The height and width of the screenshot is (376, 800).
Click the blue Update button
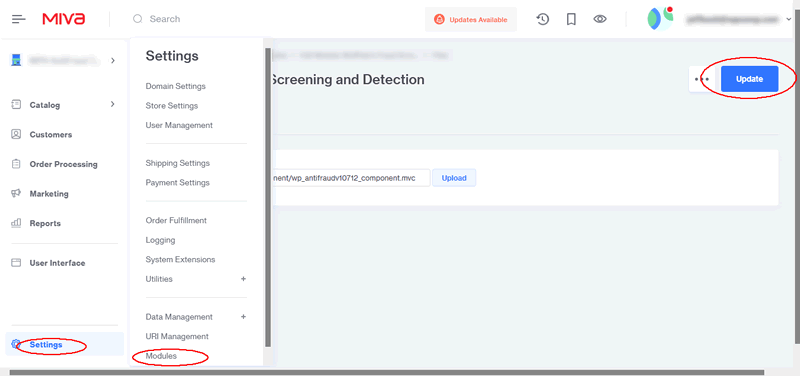pyautogui.click(x=749, y=79)
